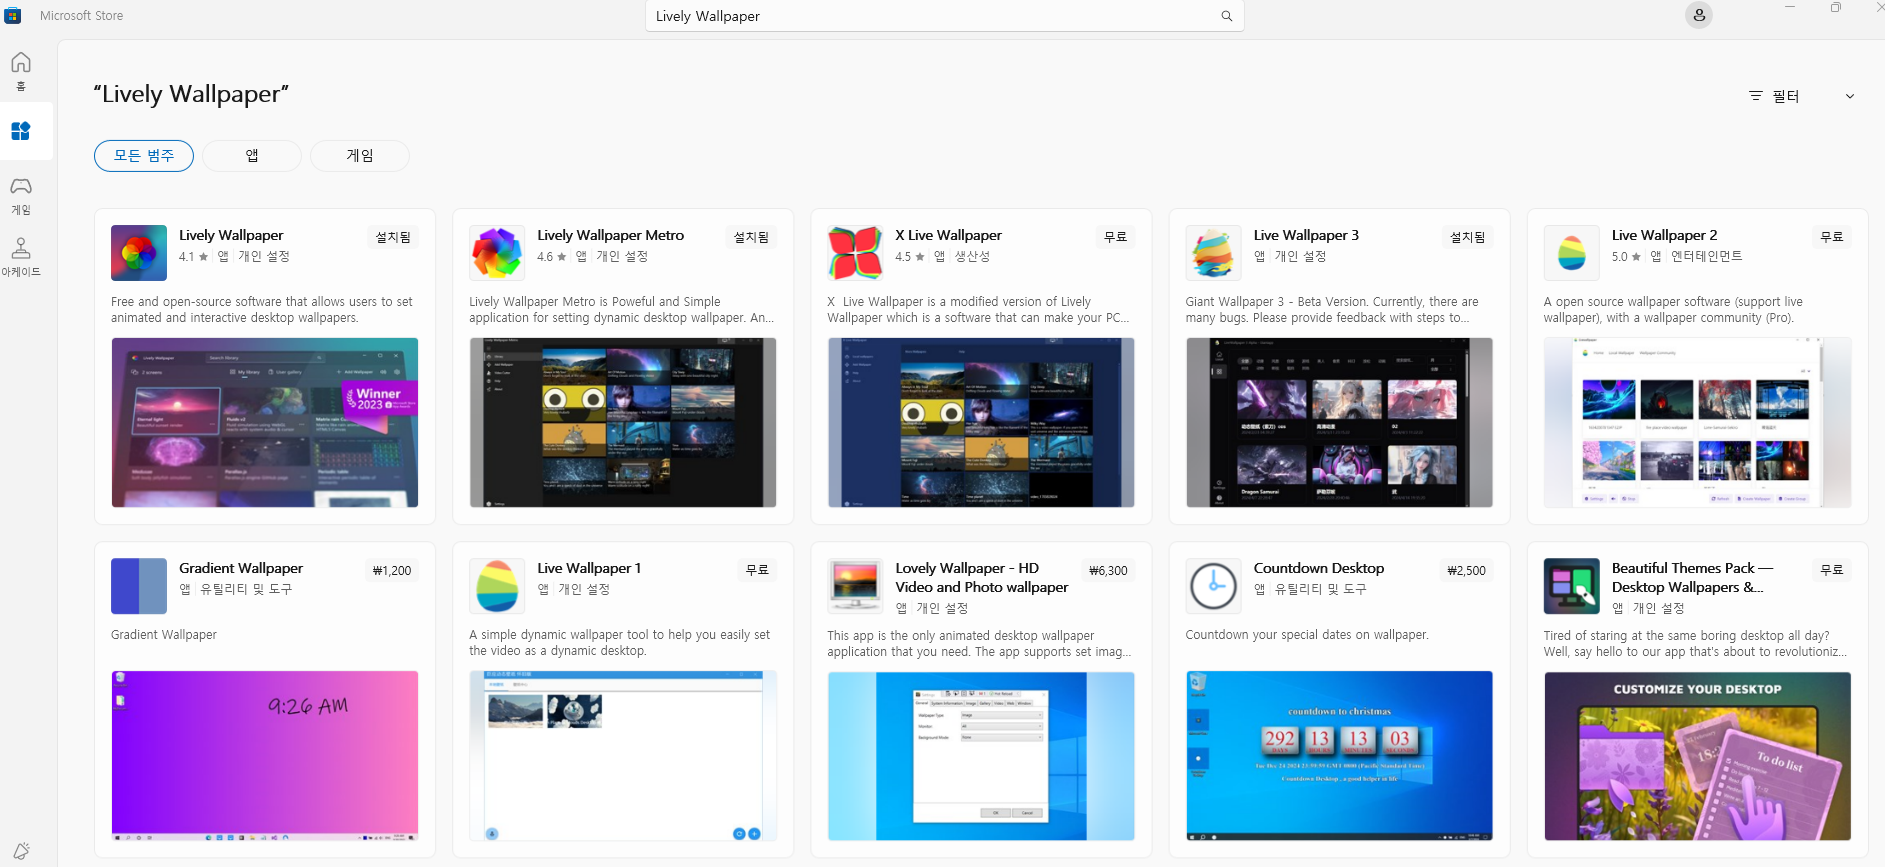Click the ₩6,300 price on Lovely Wallpaper
1885x867 pixels.
pyautogui.click(x=1108, y=571)
